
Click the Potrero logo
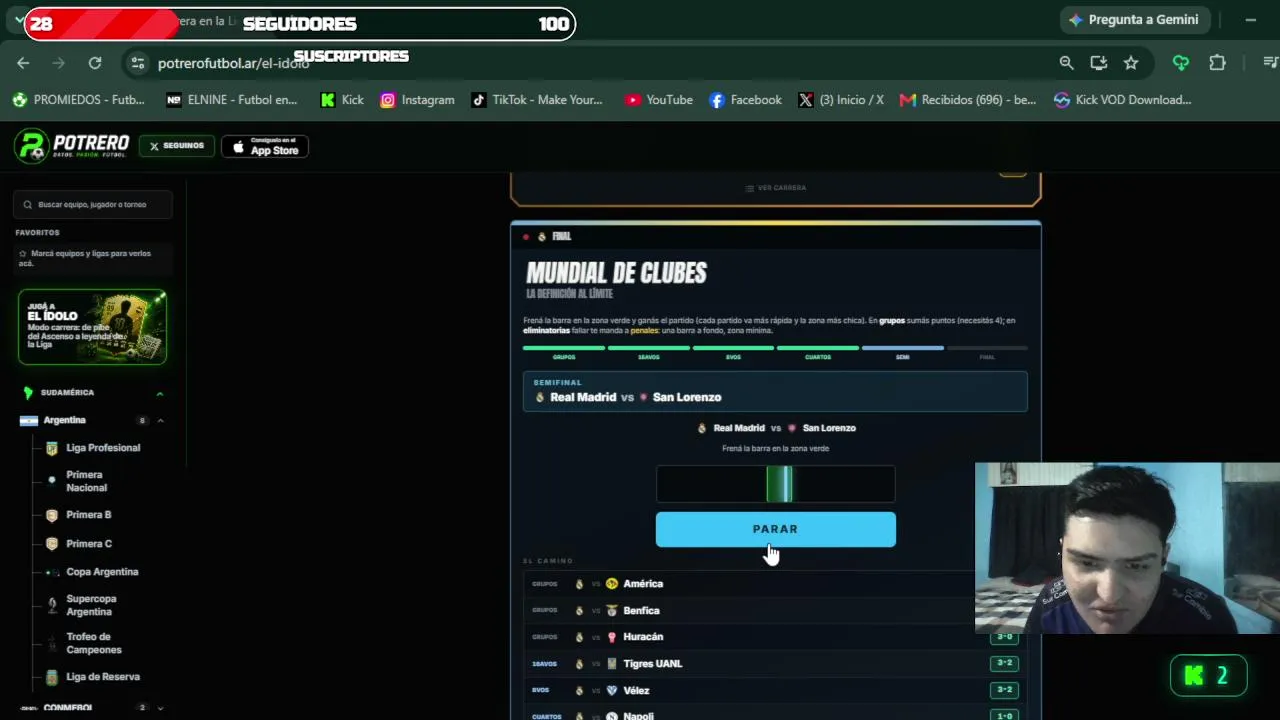pos(72,146)
